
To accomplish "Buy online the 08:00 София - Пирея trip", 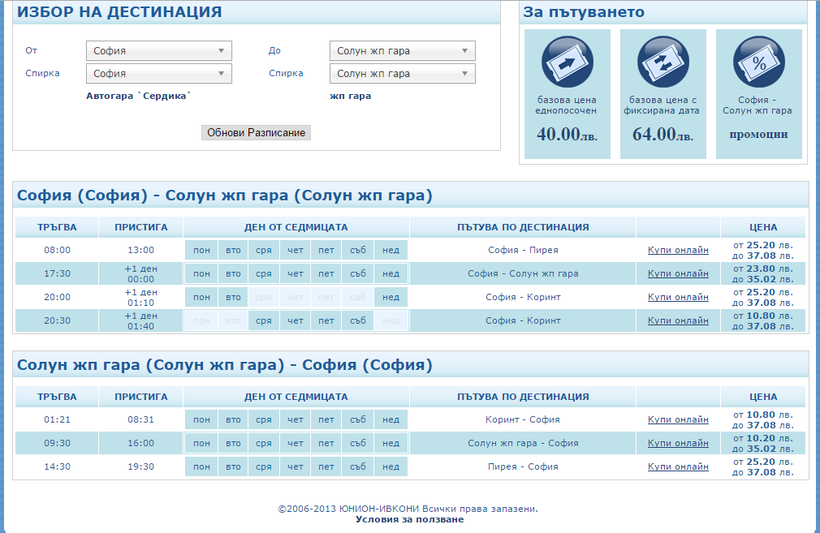I will coord(678,250).
